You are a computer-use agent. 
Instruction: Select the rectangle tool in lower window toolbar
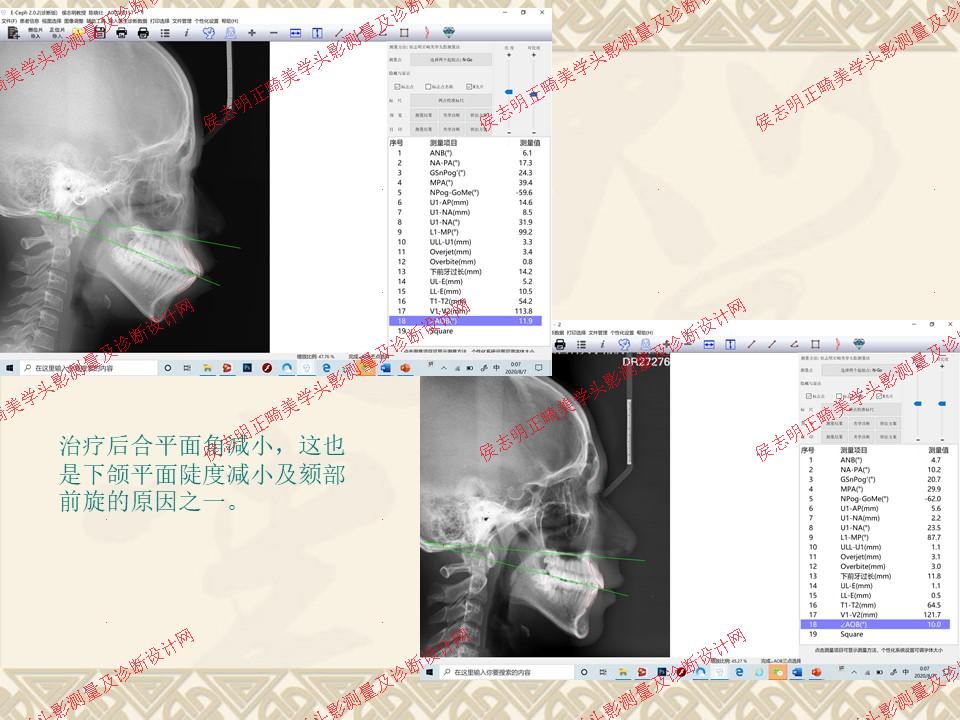point(816,345)
